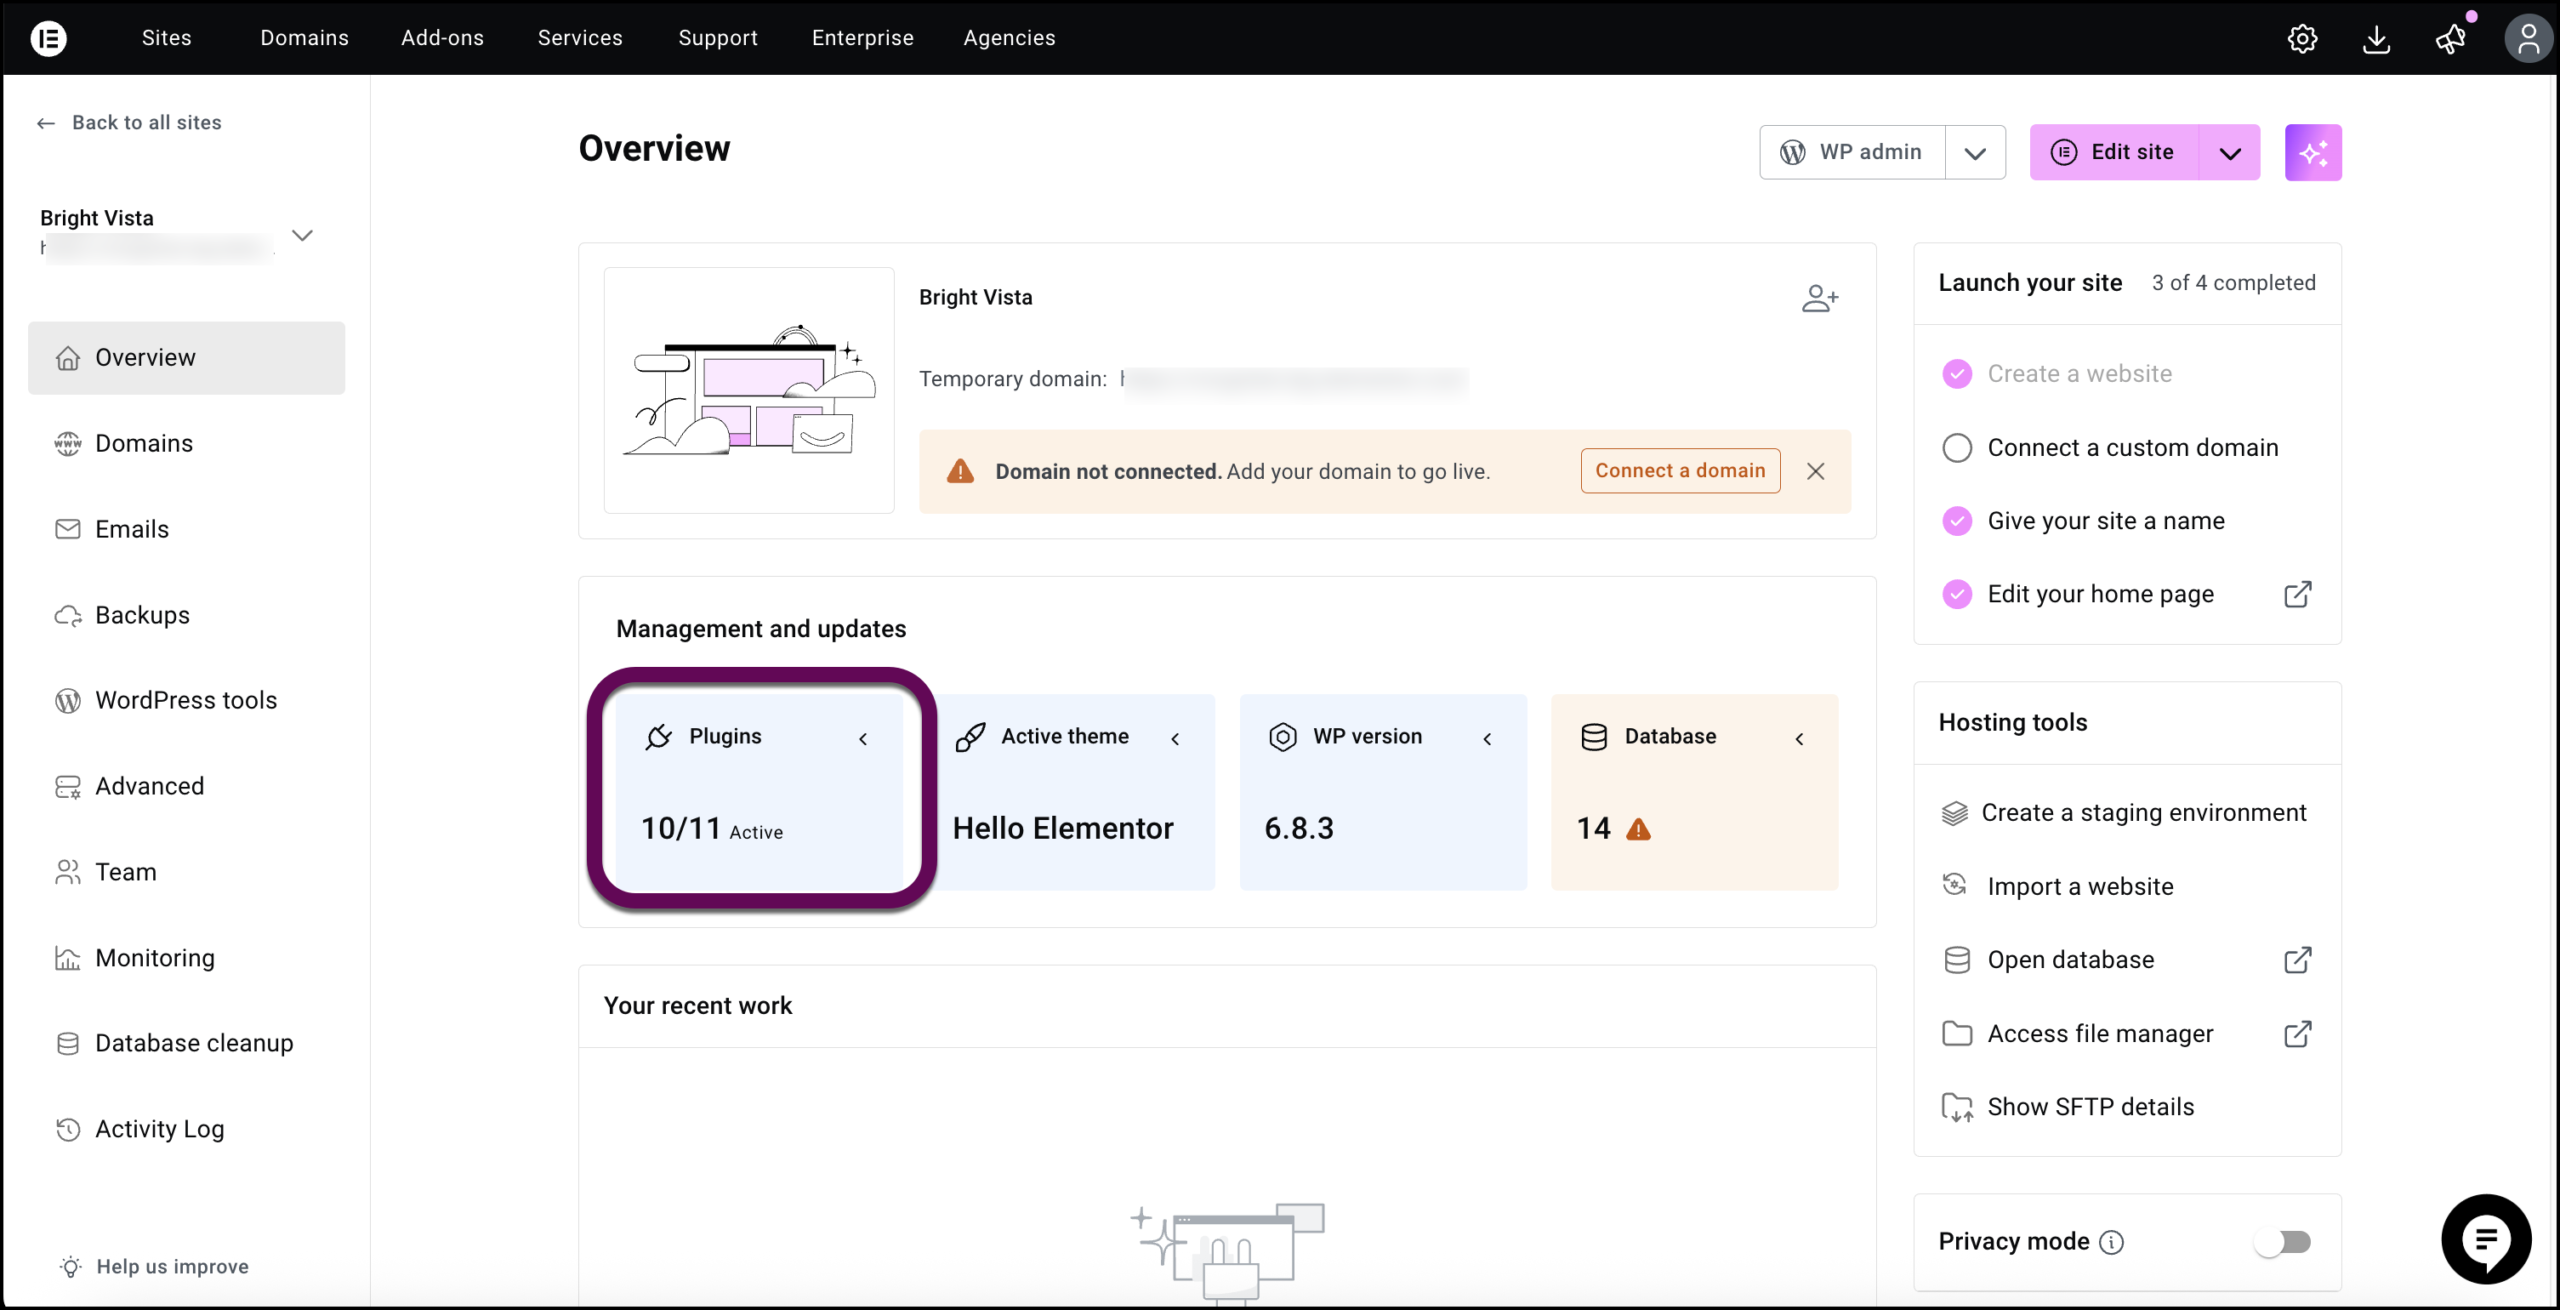Click the downloads icon in the top bar

[2377, 38]
